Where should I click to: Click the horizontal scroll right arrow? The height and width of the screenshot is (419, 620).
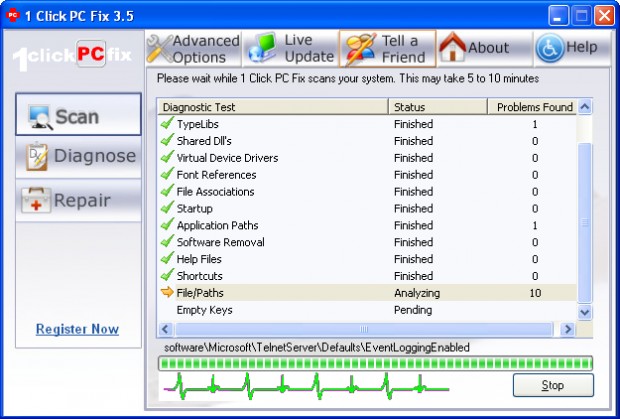[x=568, y=329]
